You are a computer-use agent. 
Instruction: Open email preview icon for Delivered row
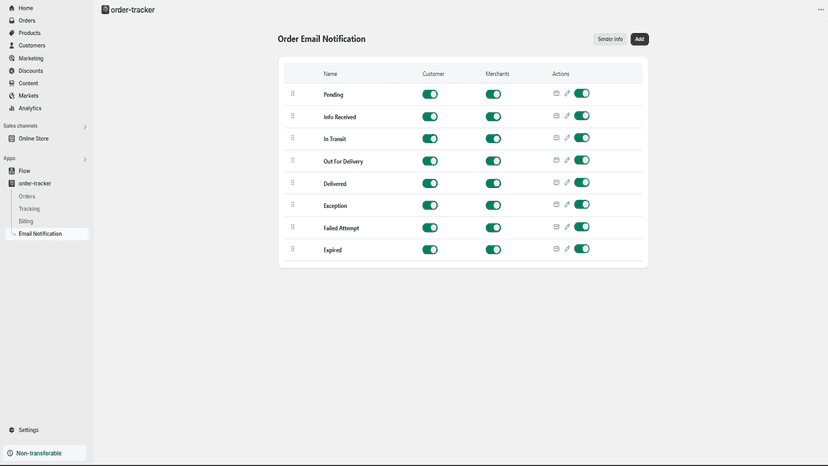[x=556, y=182]
